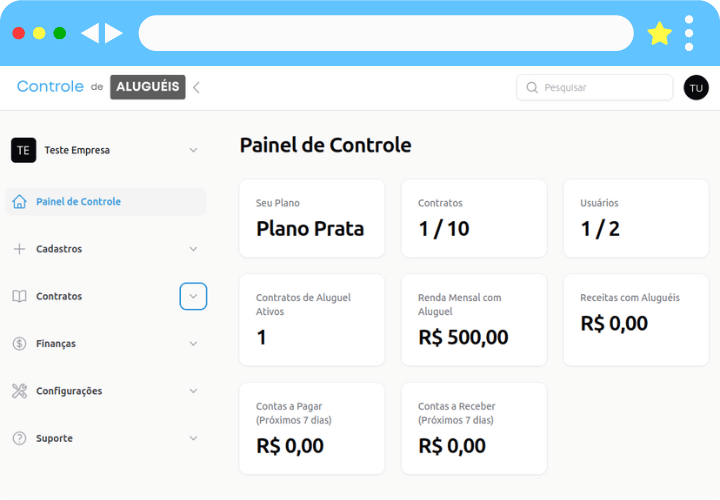Open the browser three-dot menu
720x500 pixels.
point(689,33)
